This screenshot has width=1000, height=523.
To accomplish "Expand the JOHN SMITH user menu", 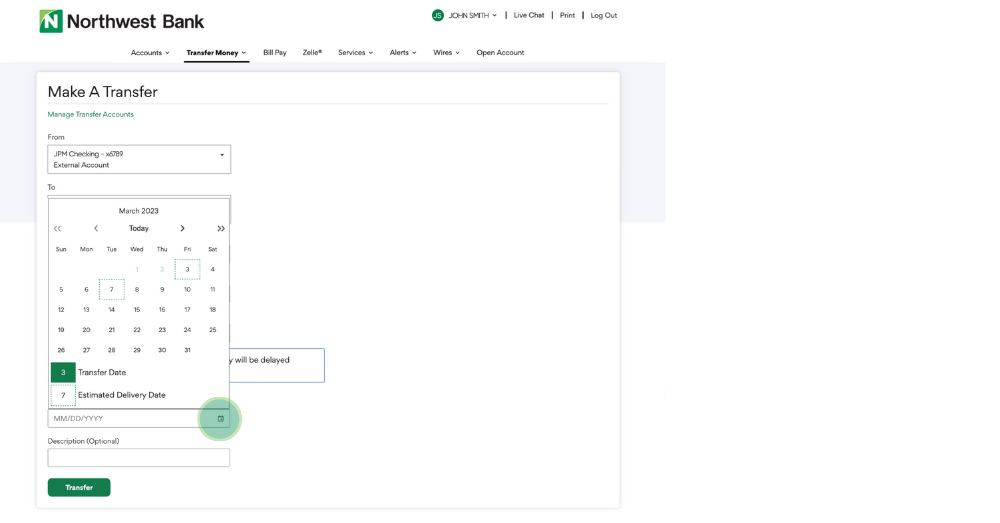I will point(472,15).
